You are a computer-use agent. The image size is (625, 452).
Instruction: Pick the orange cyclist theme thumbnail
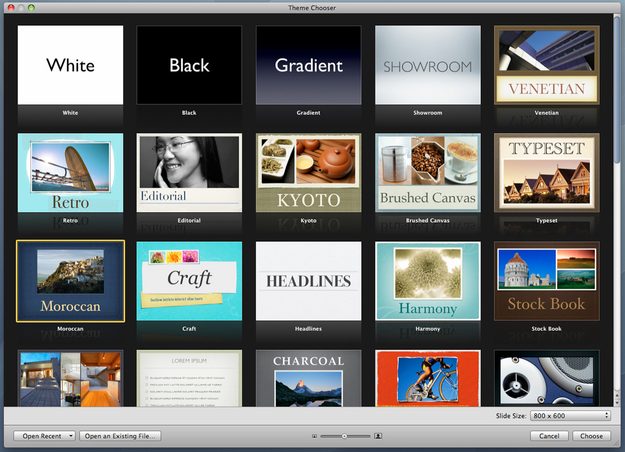click(428, 379)
